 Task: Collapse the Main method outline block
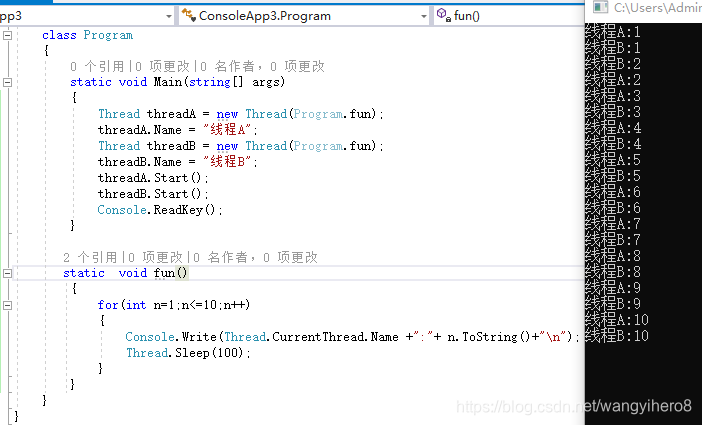click(x=8, y=82)
